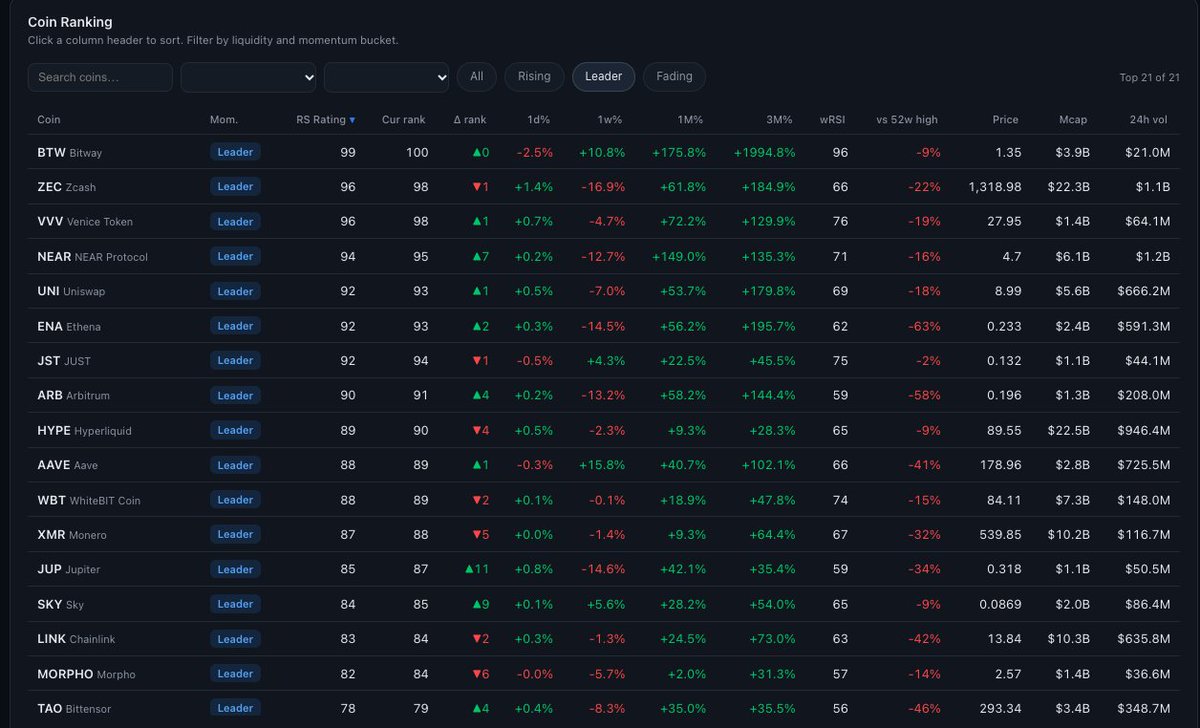Click the Leader badge in the ENA row
The image size is (1200, 728).
235,326
